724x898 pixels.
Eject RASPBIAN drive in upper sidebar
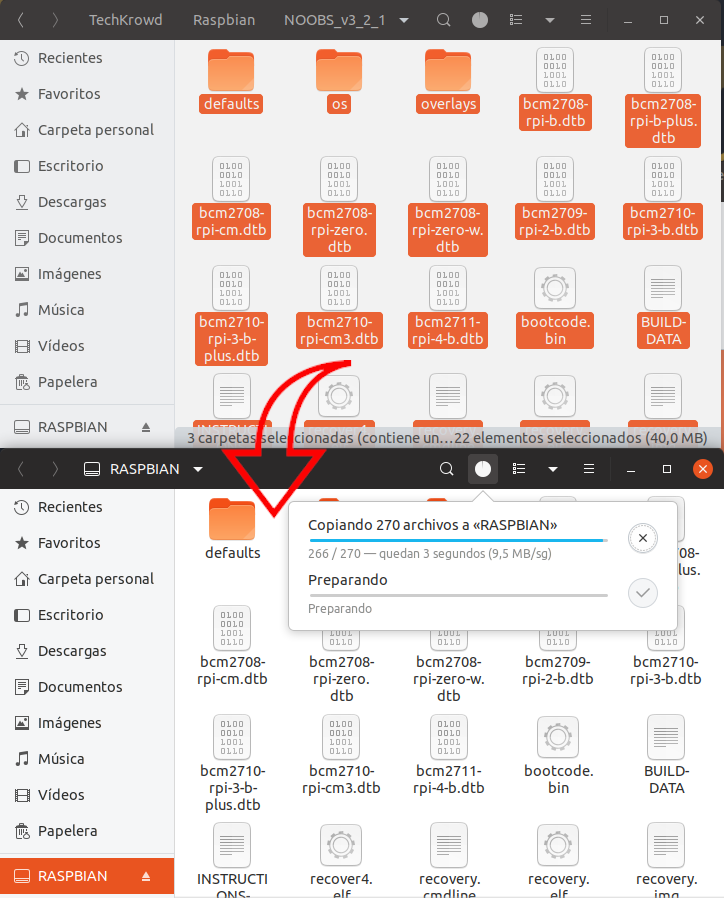(146, 427)
